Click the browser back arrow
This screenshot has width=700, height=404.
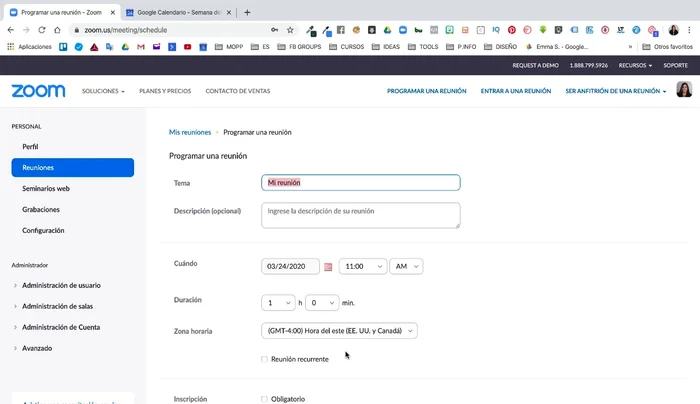(x=10, y=30)
